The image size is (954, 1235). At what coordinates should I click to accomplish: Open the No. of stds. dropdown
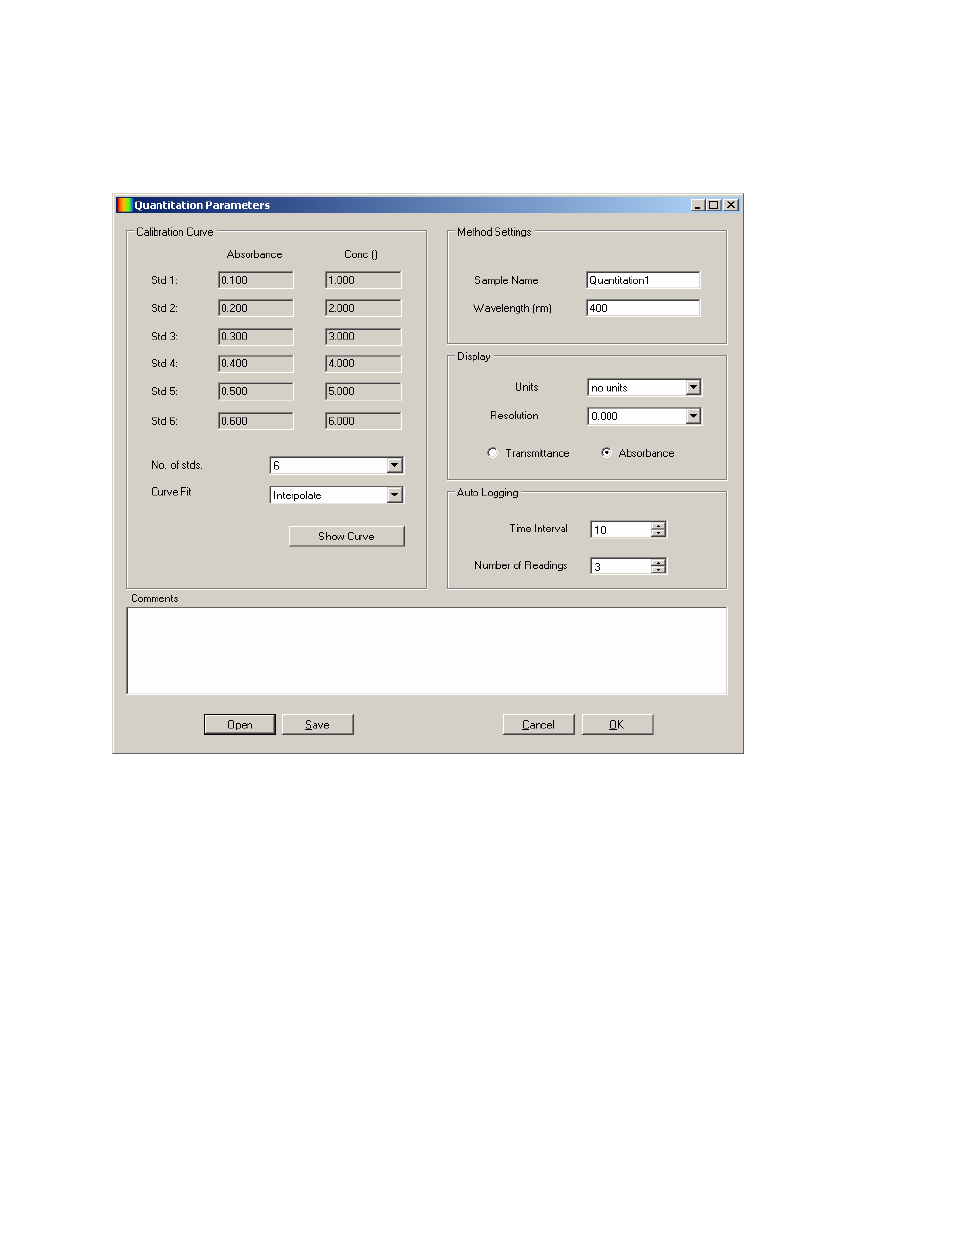395,465
